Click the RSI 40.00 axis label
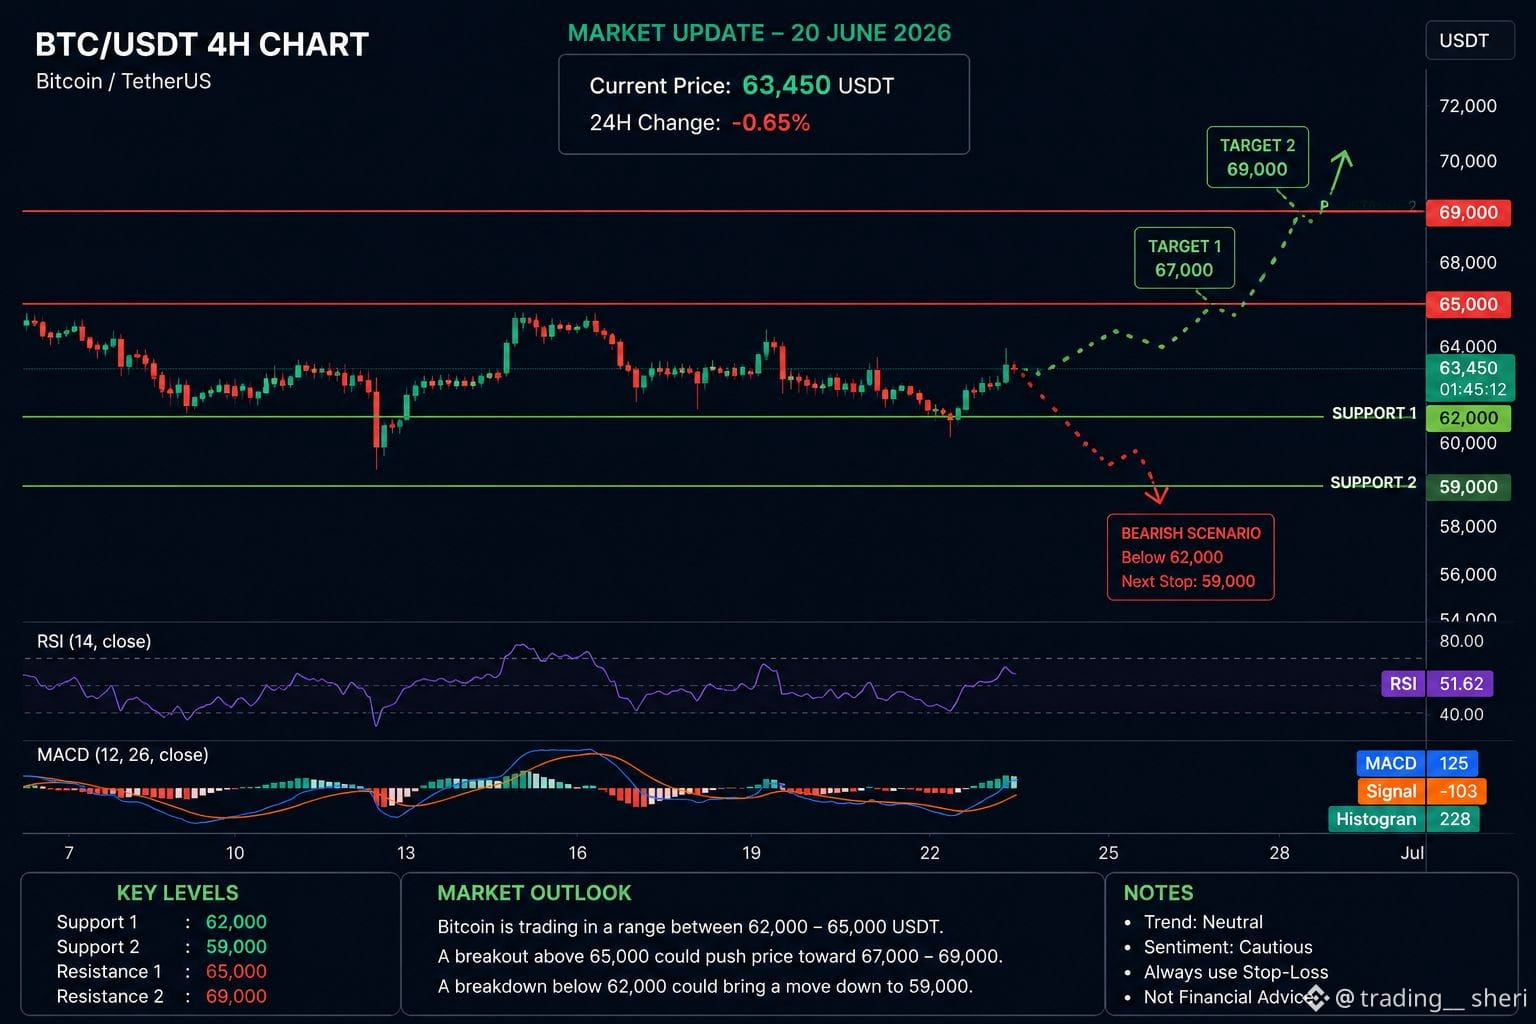Viewport: 1536px width, 1024px height. 1461,714
